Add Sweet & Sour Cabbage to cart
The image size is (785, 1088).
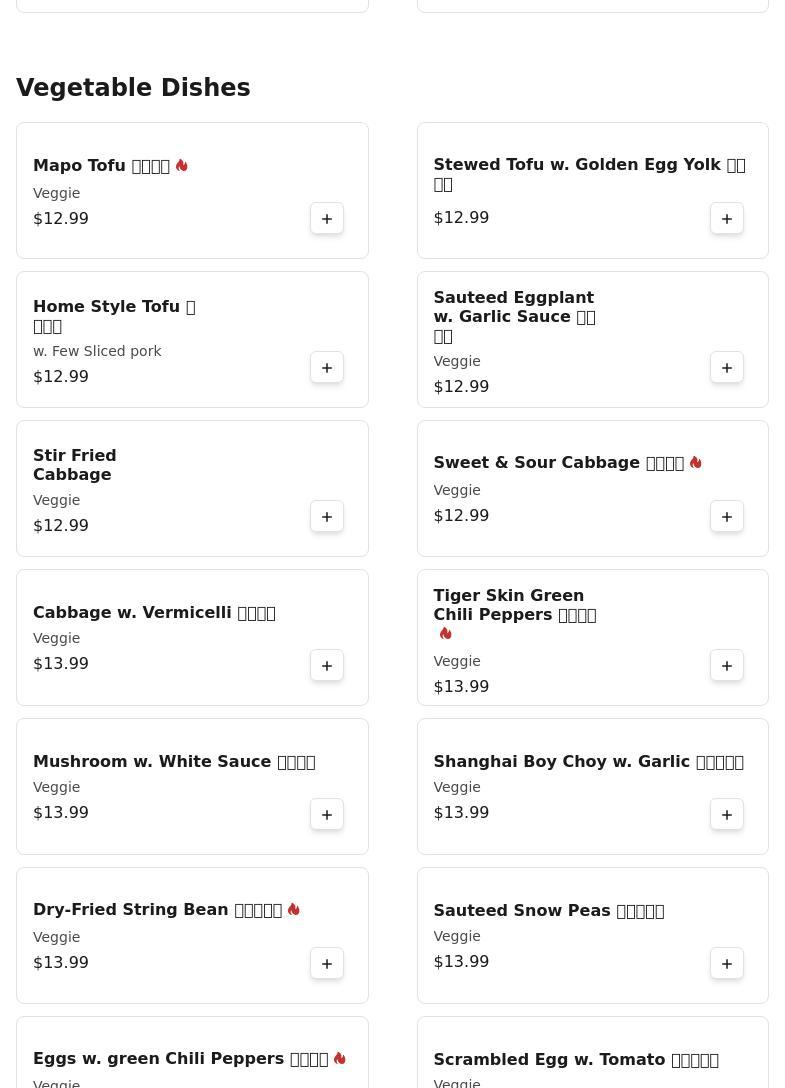(727, 517)
